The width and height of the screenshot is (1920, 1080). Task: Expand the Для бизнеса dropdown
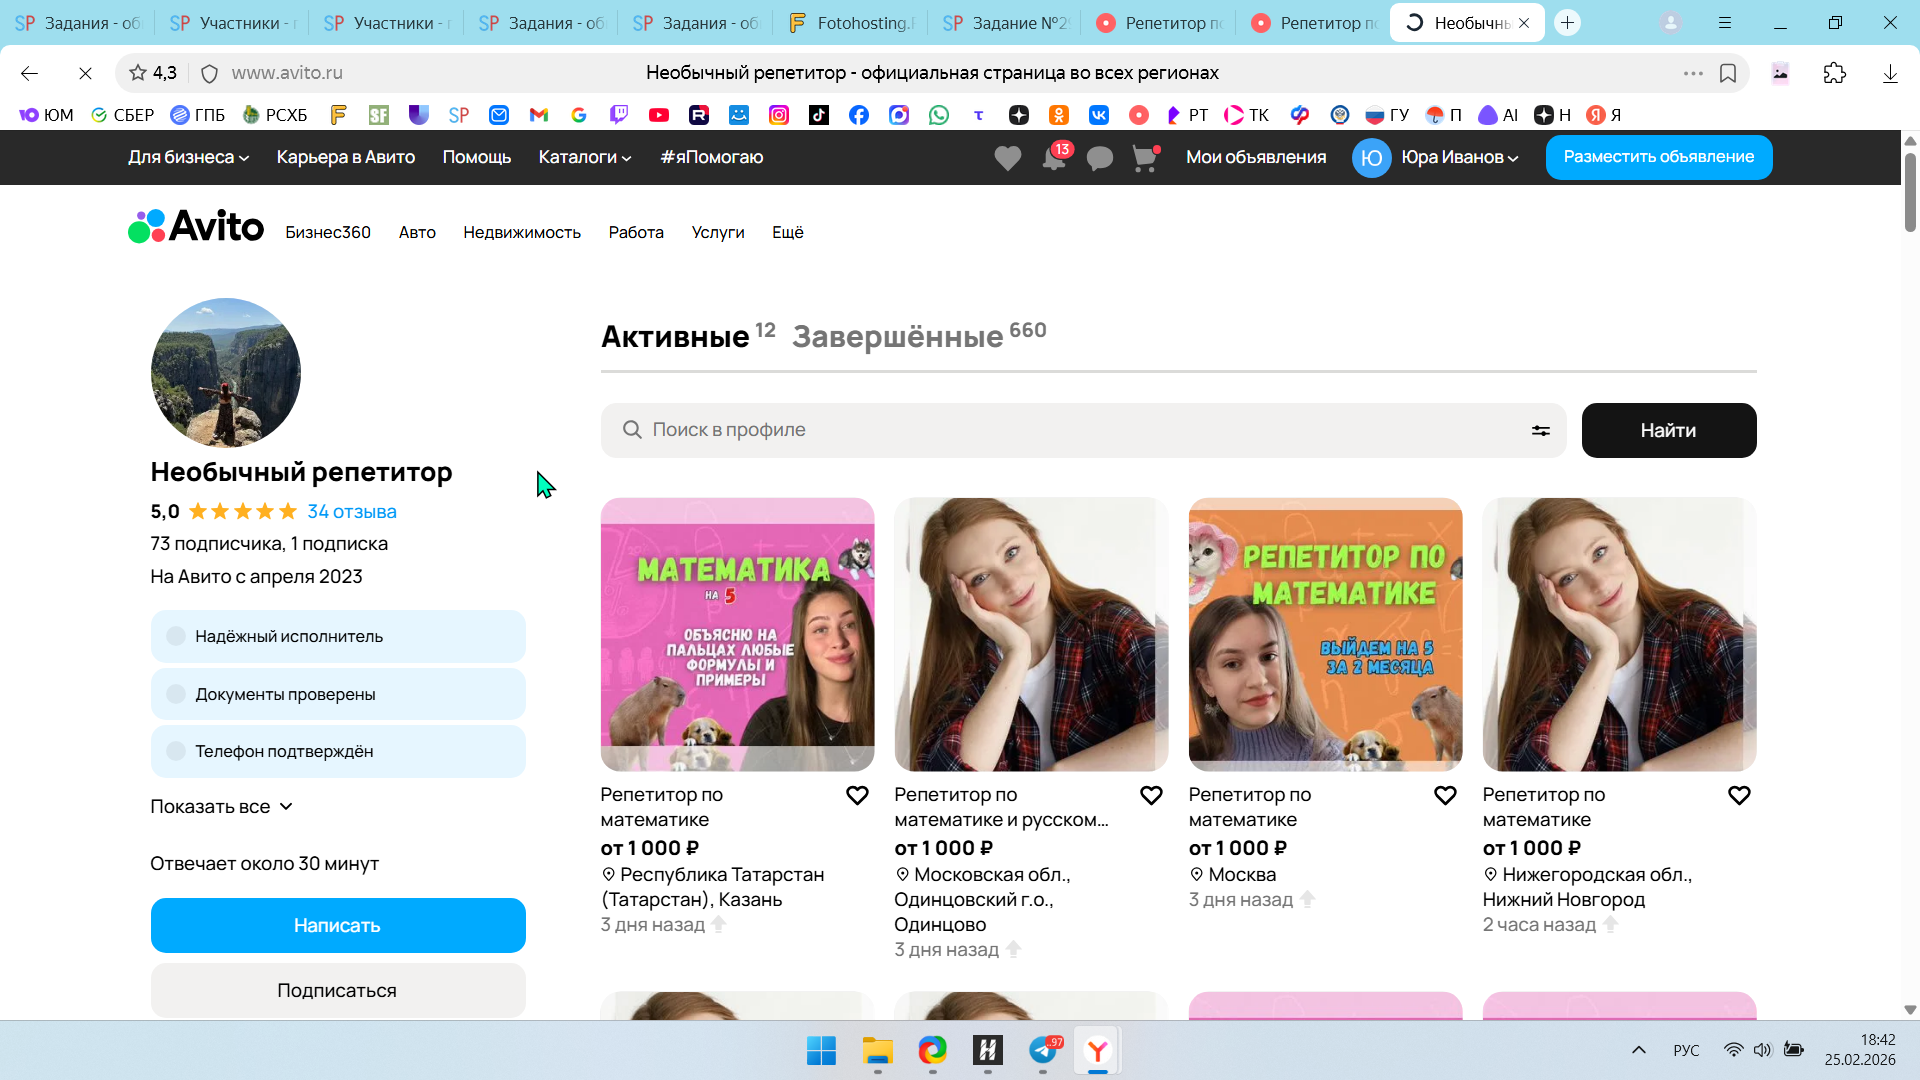coord(188,157)
